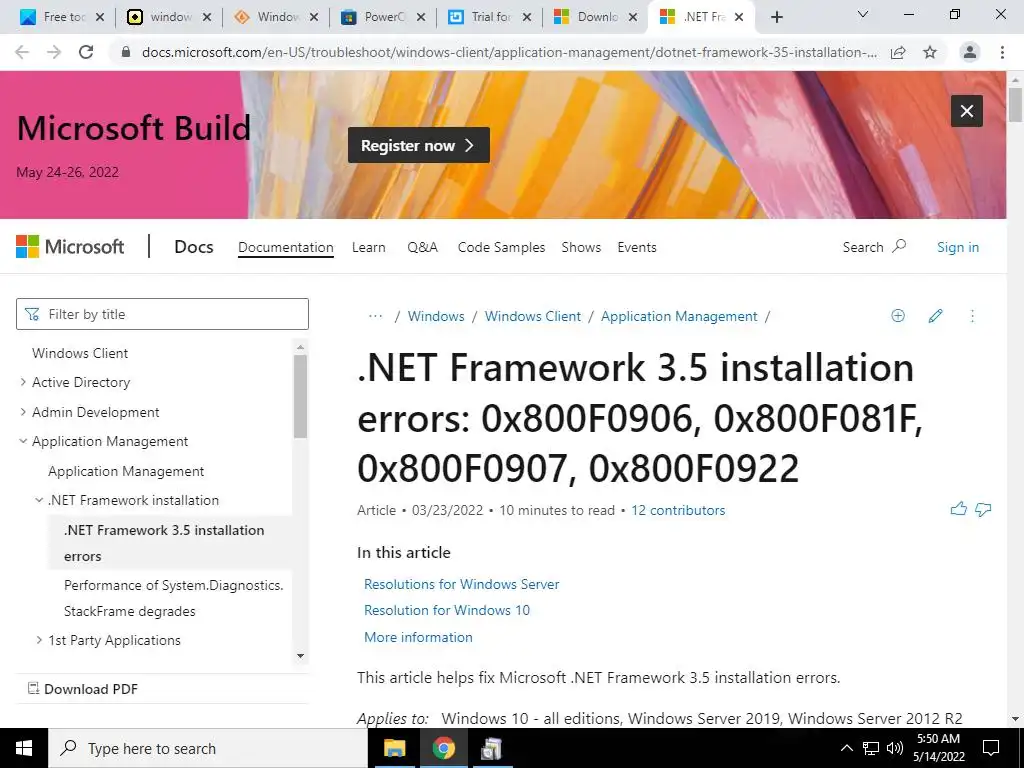Go back to the previous page
The width and height of the screenshot is (1024, 768).
click(x=22, y=52)
